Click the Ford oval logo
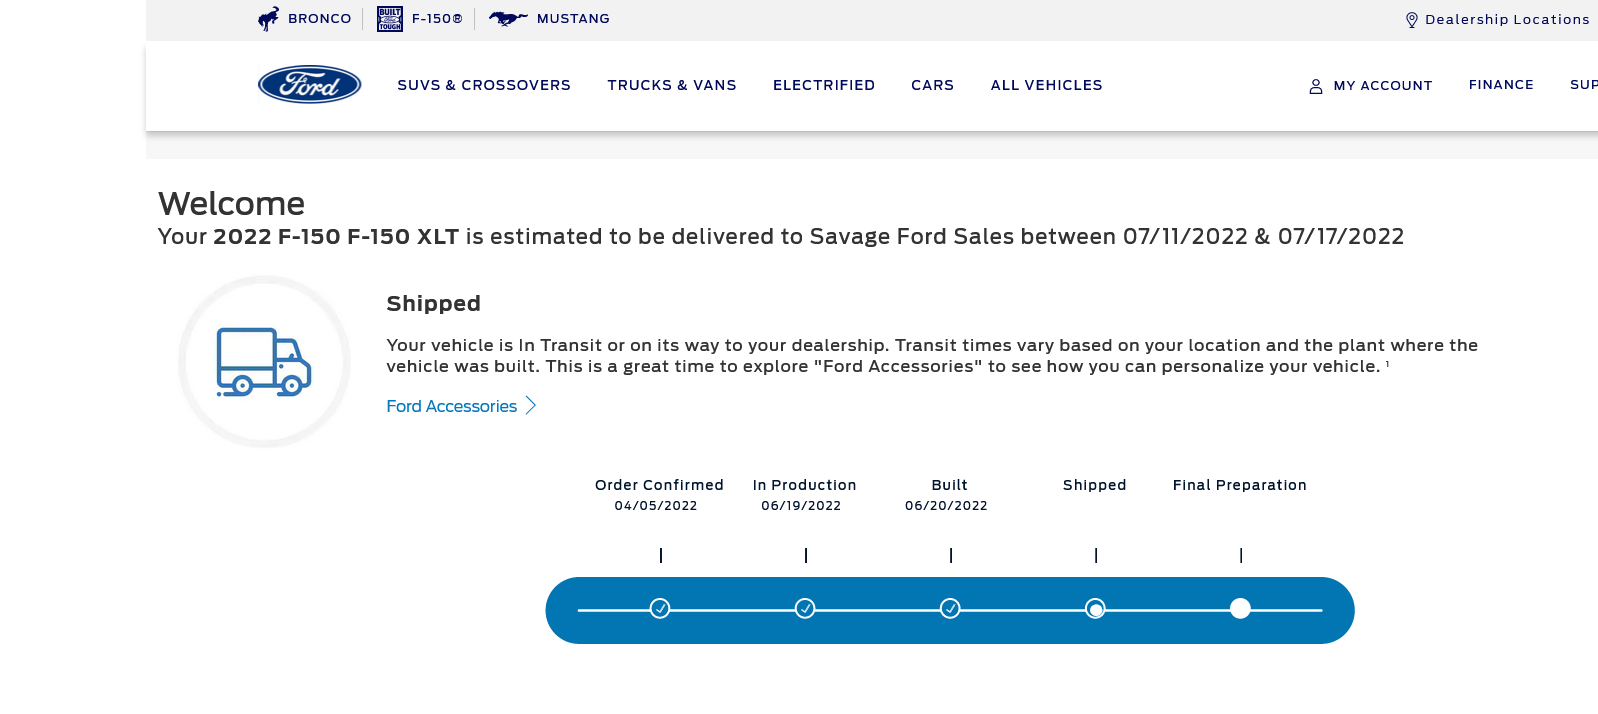Image resolution: width=1598 pixels, height=714 pixels. [x=309, y=85]
